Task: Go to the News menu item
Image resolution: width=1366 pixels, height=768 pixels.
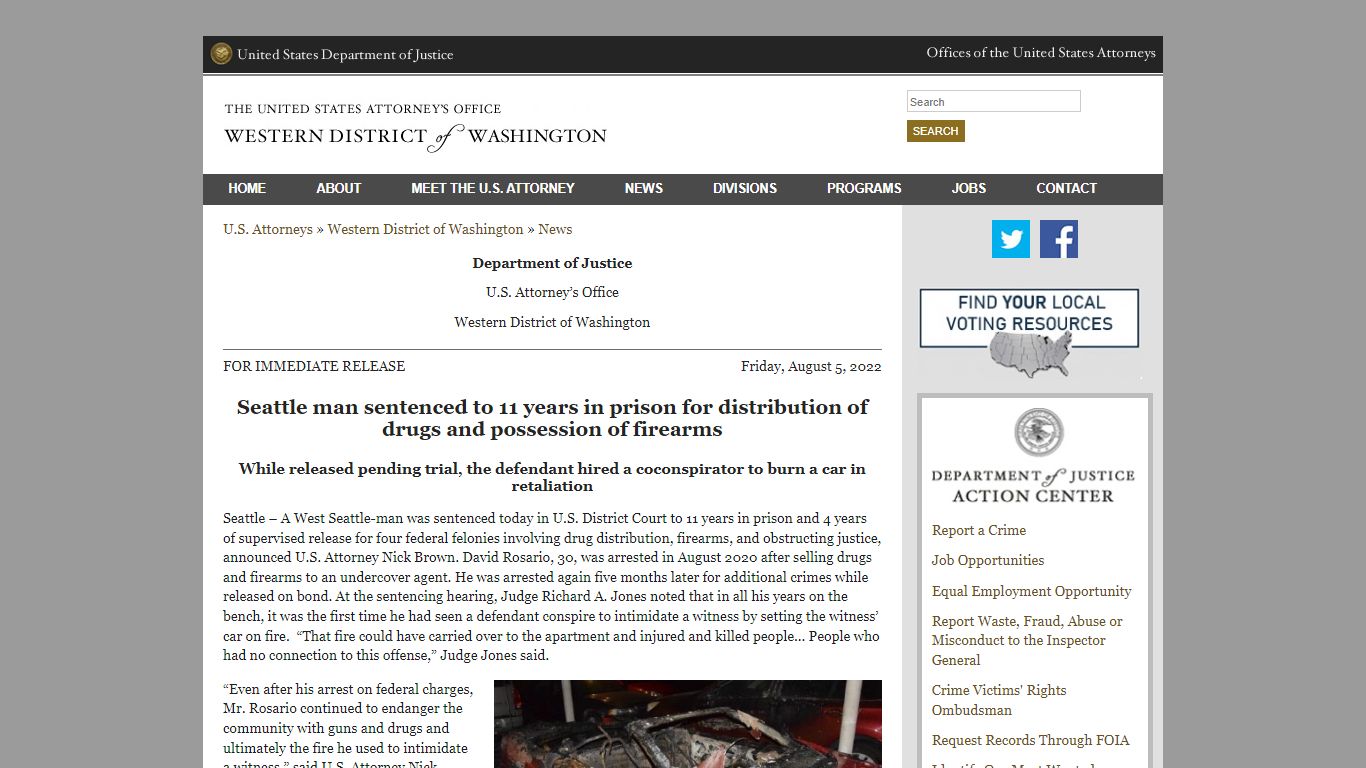Action: 644,188
